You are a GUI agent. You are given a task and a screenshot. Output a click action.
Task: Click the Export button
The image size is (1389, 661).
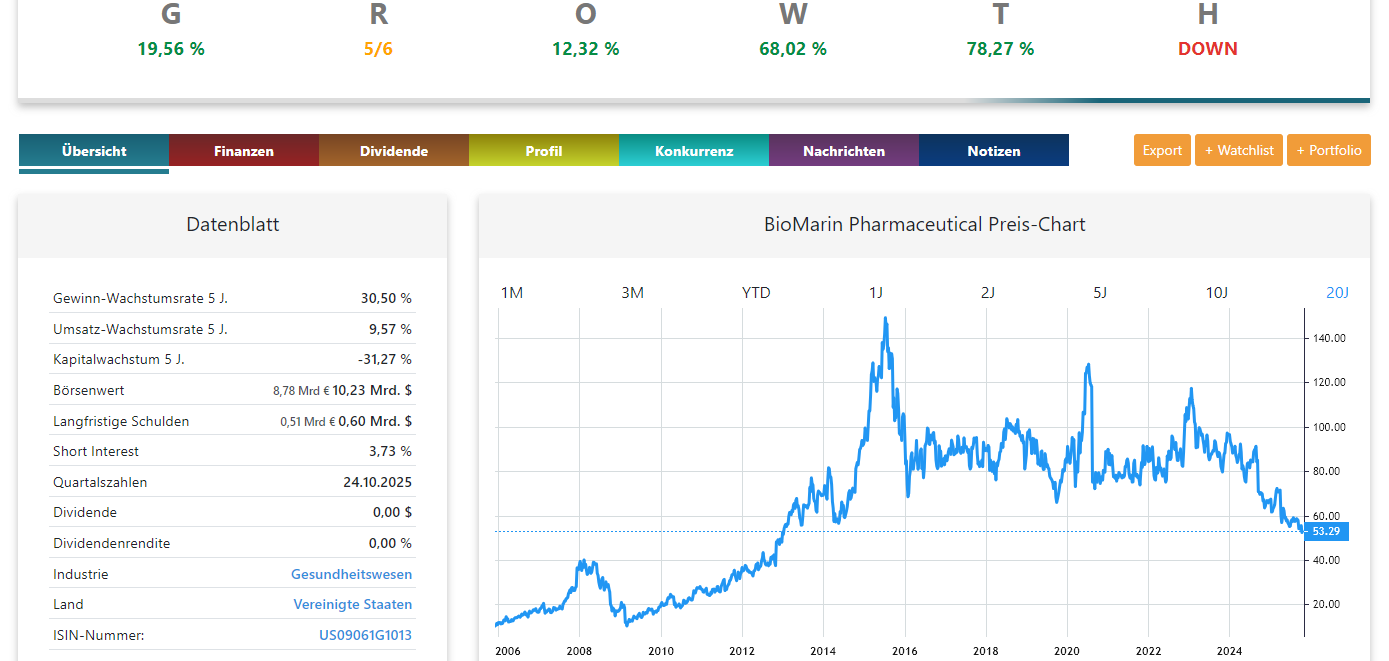[1162, 150]
